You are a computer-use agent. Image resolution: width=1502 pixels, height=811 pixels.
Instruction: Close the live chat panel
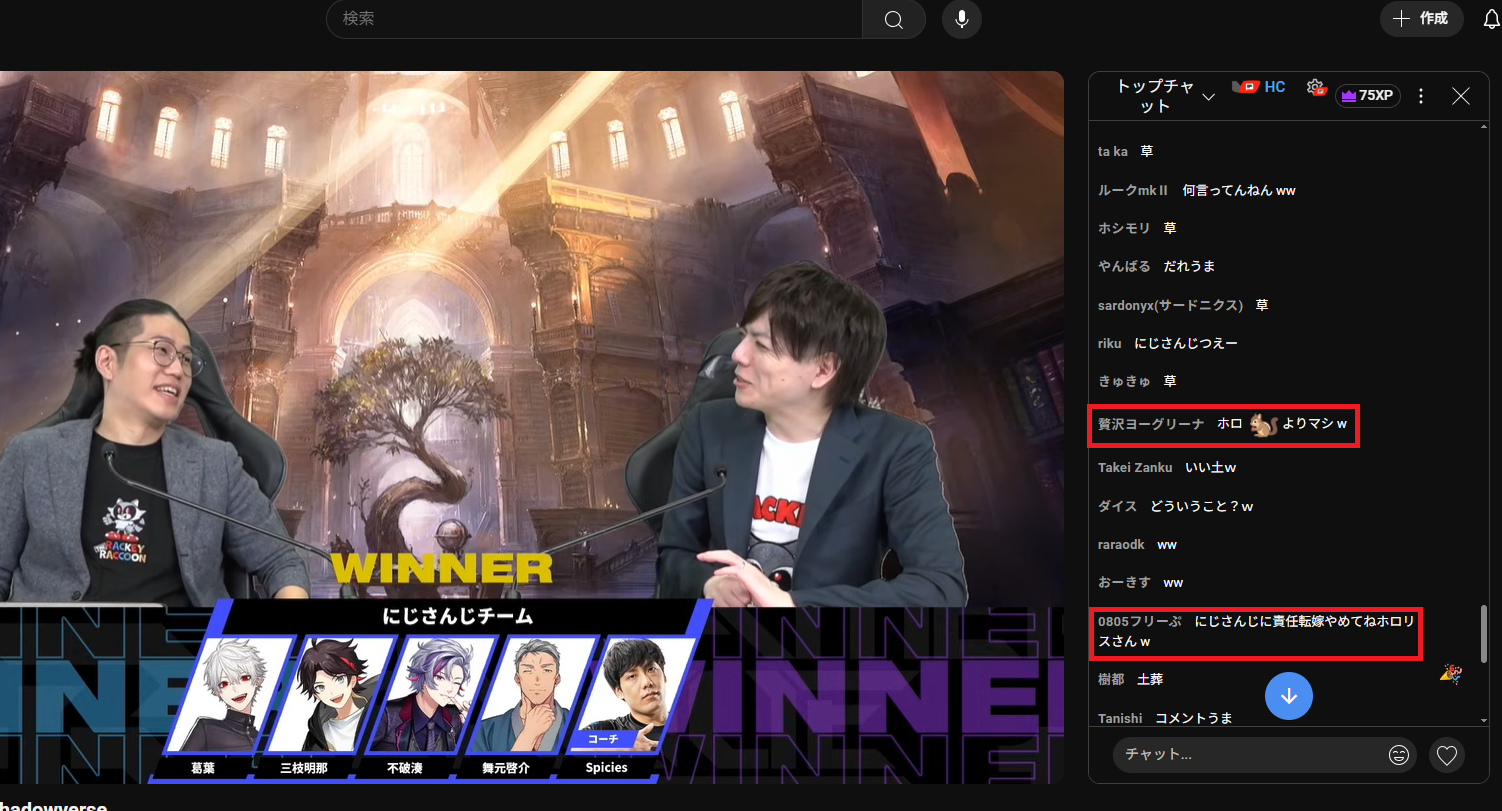pos(1461,96)
